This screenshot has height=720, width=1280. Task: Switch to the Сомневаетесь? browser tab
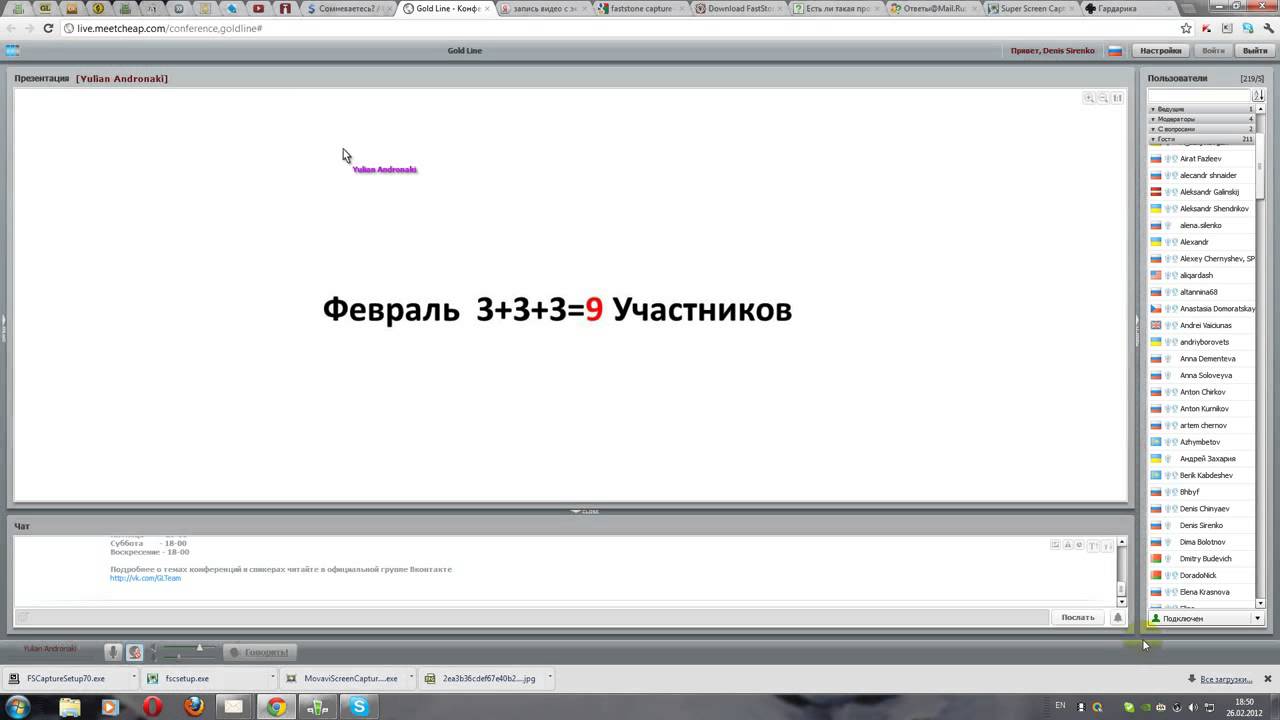click(348, 8)
